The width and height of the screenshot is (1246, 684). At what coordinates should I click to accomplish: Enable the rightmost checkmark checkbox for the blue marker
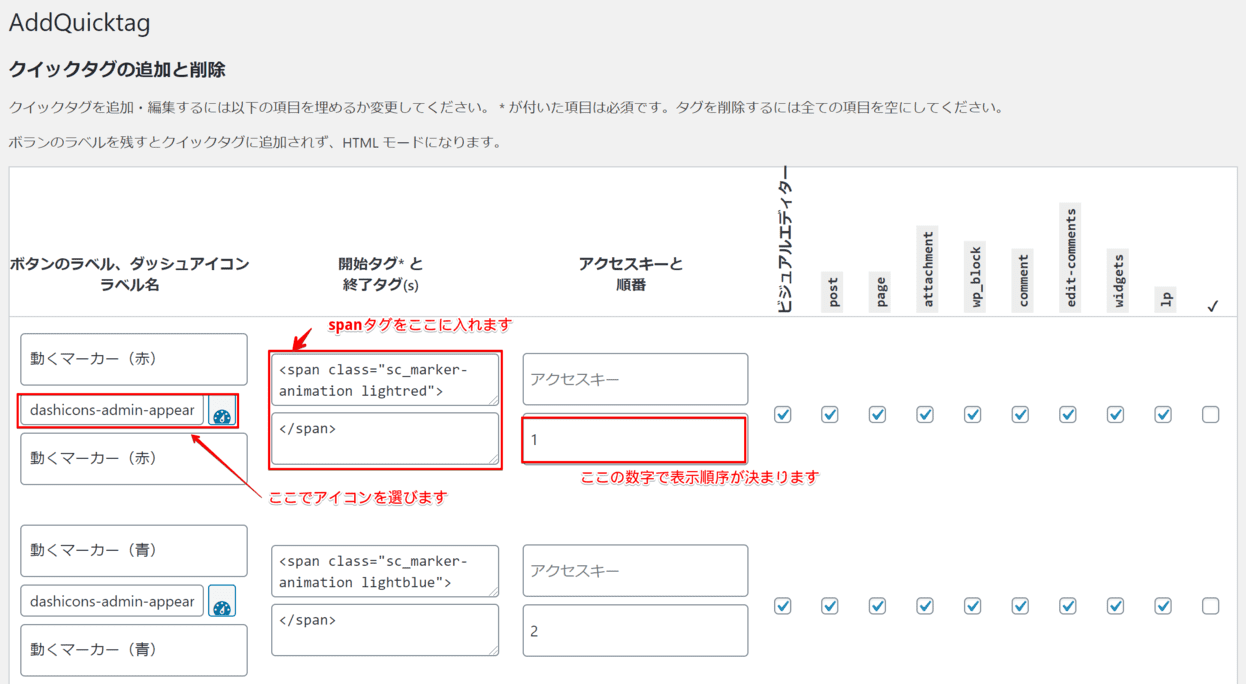tap(1211, 606)
